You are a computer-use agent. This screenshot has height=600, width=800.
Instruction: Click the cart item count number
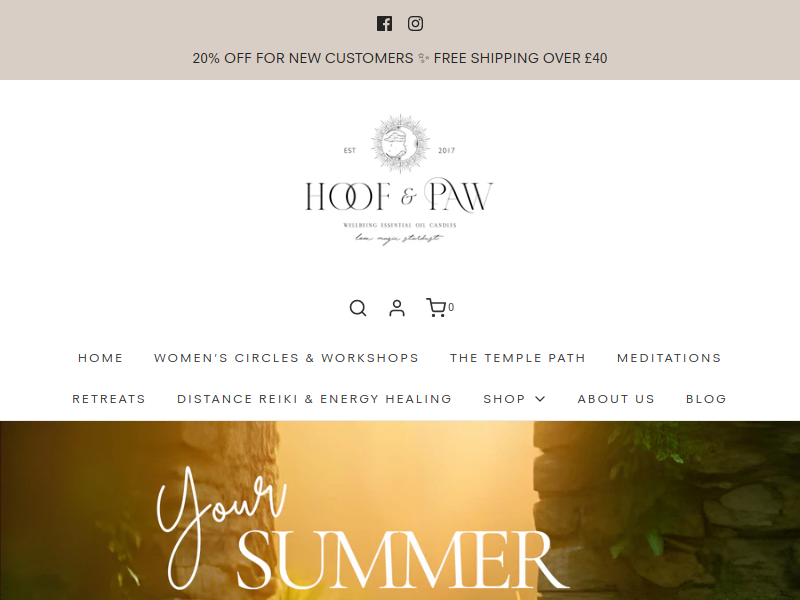click(x=451, y=307)
